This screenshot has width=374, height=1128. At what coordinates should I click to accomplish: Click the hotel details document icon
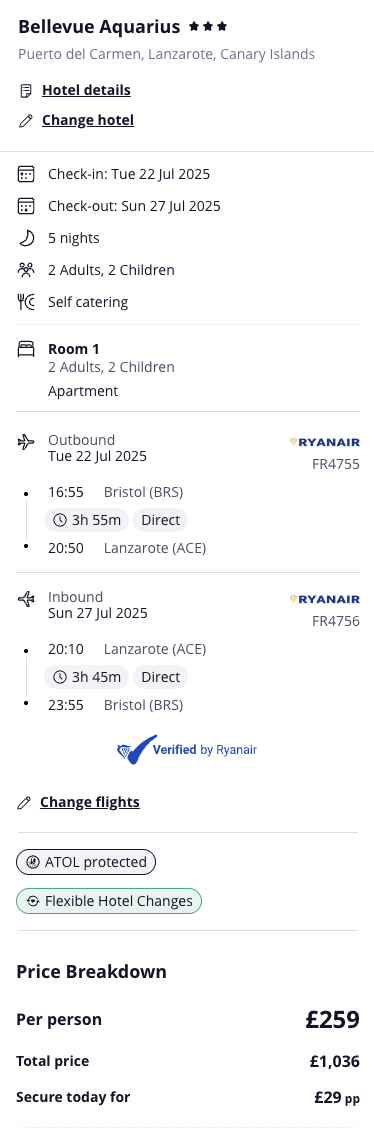(26, 91)
